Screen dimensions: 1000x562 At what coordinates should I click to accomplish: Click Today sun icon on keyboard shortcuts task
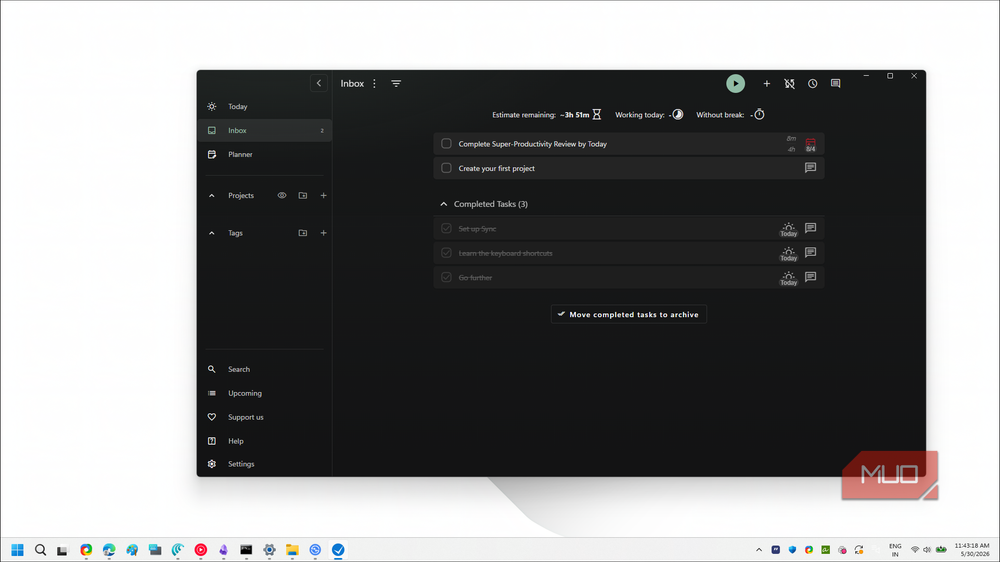(789, 254)
